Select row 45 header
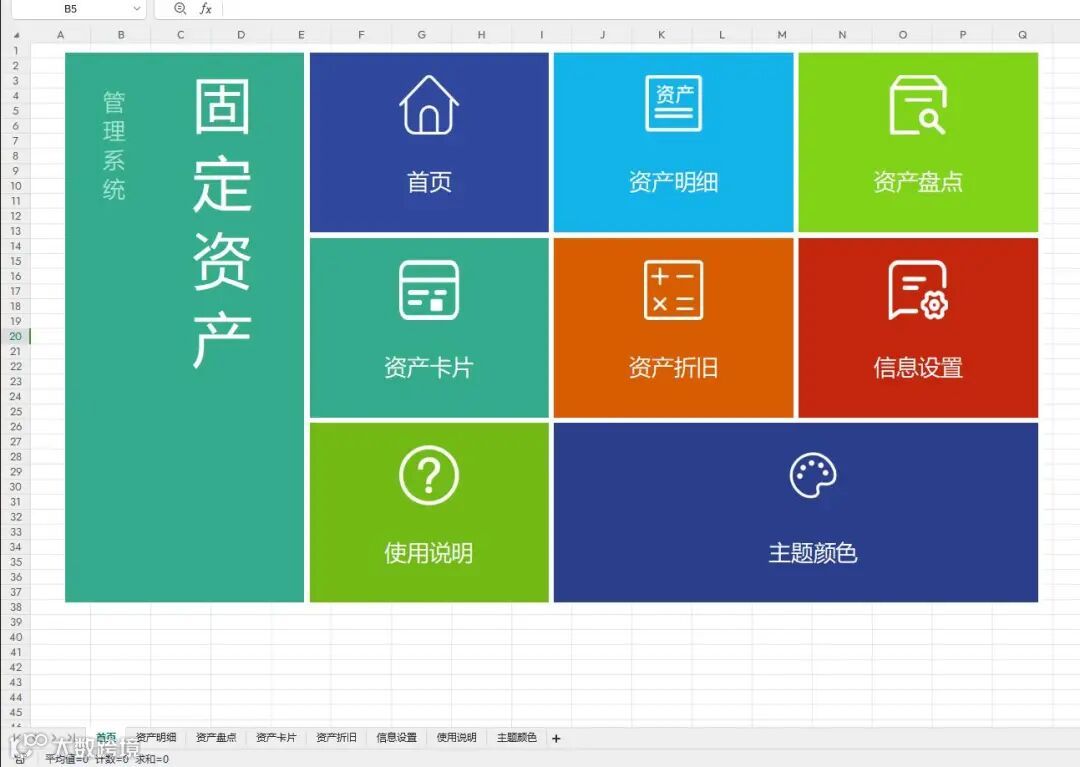1080x767 pixels. (x=15, y=712)
